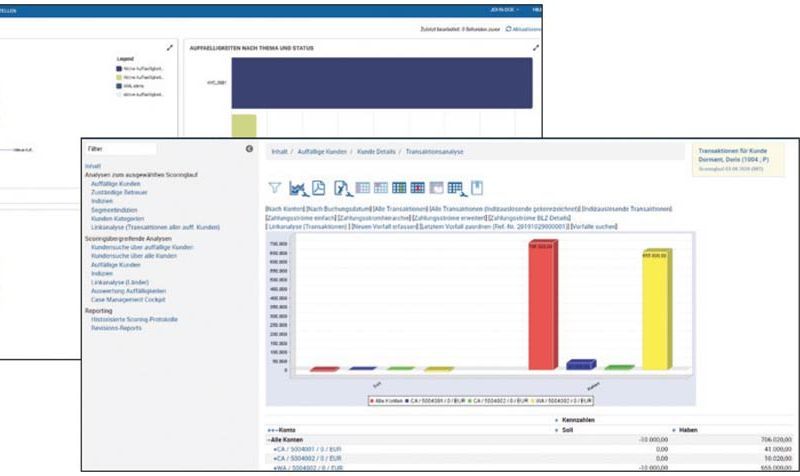Open [Zahlungsströme erweitert] link
This screenshot has width=800, height=476.
pyautogui.click(x=449, y=218)
